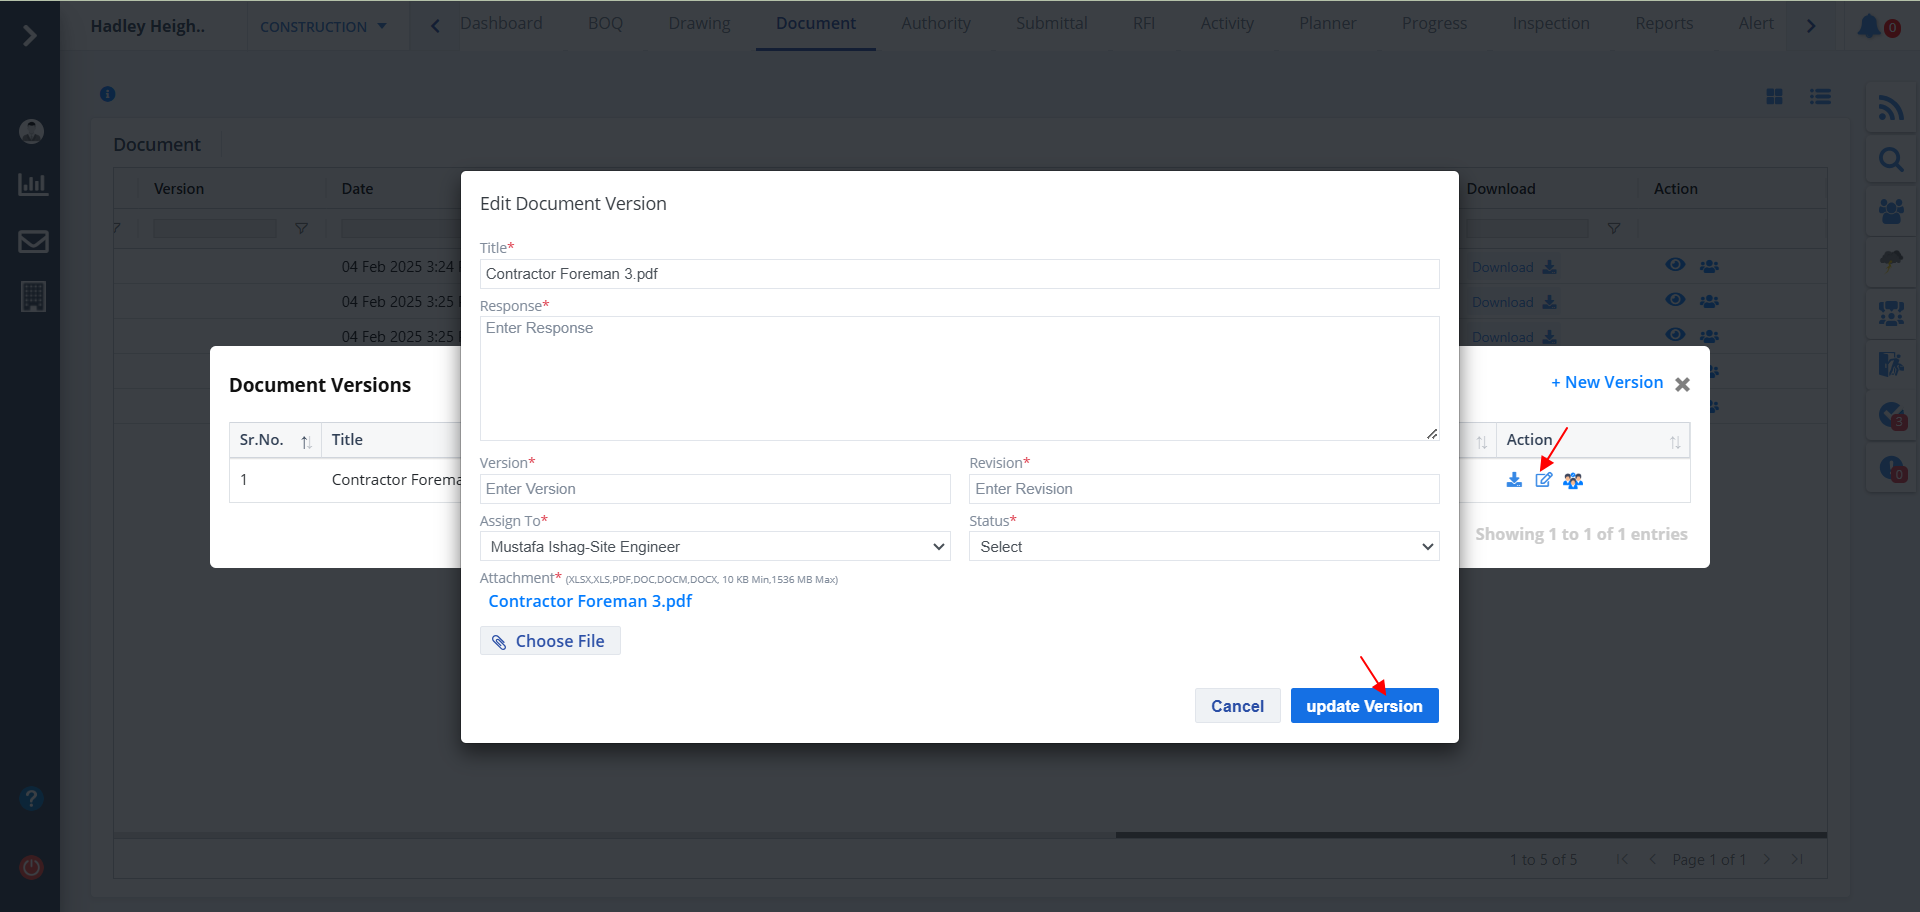Click the Cancel button
The image size is (1920, 912).
[x=1237, y=706]
